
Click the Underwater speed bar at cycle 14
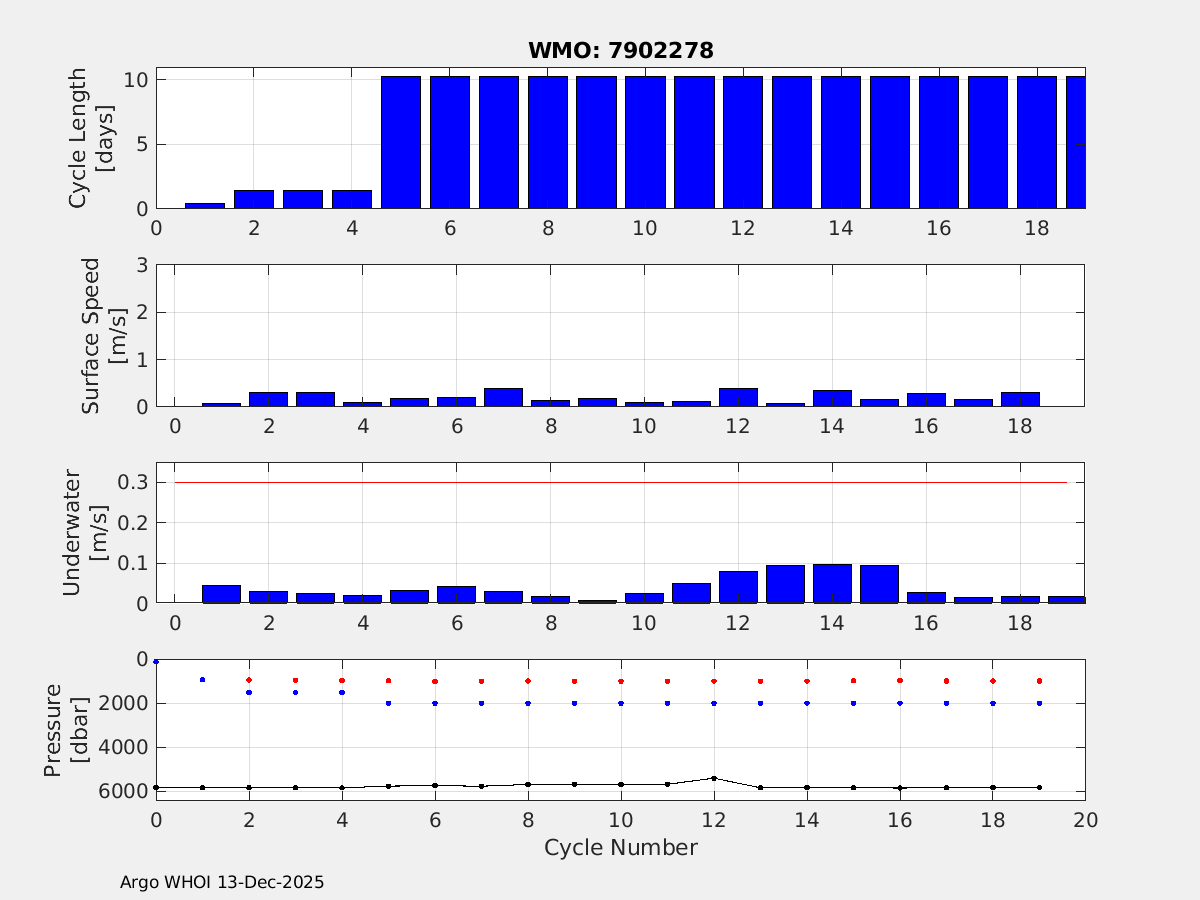point(832,584)
